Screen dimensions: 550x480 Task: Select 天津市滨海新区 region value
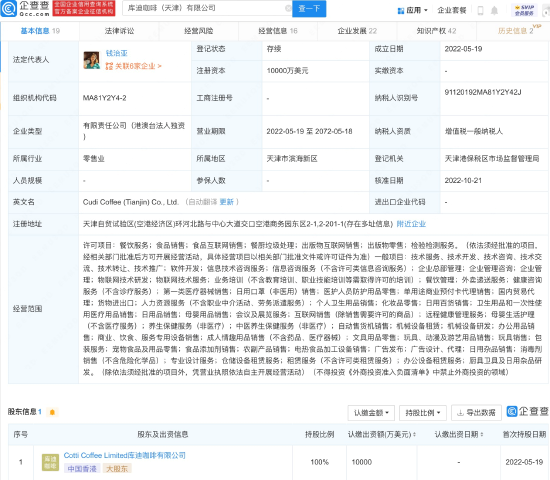[292, 159]
